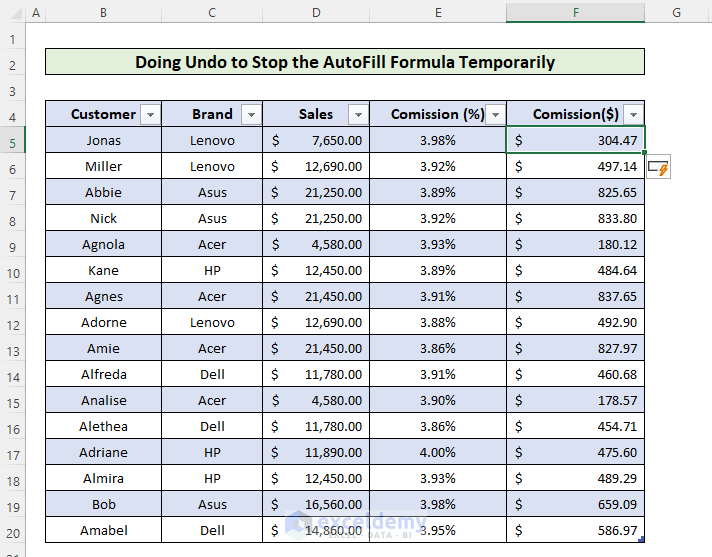712x557 pixels.
Task: Select column B header
Action: coord(103,13)
